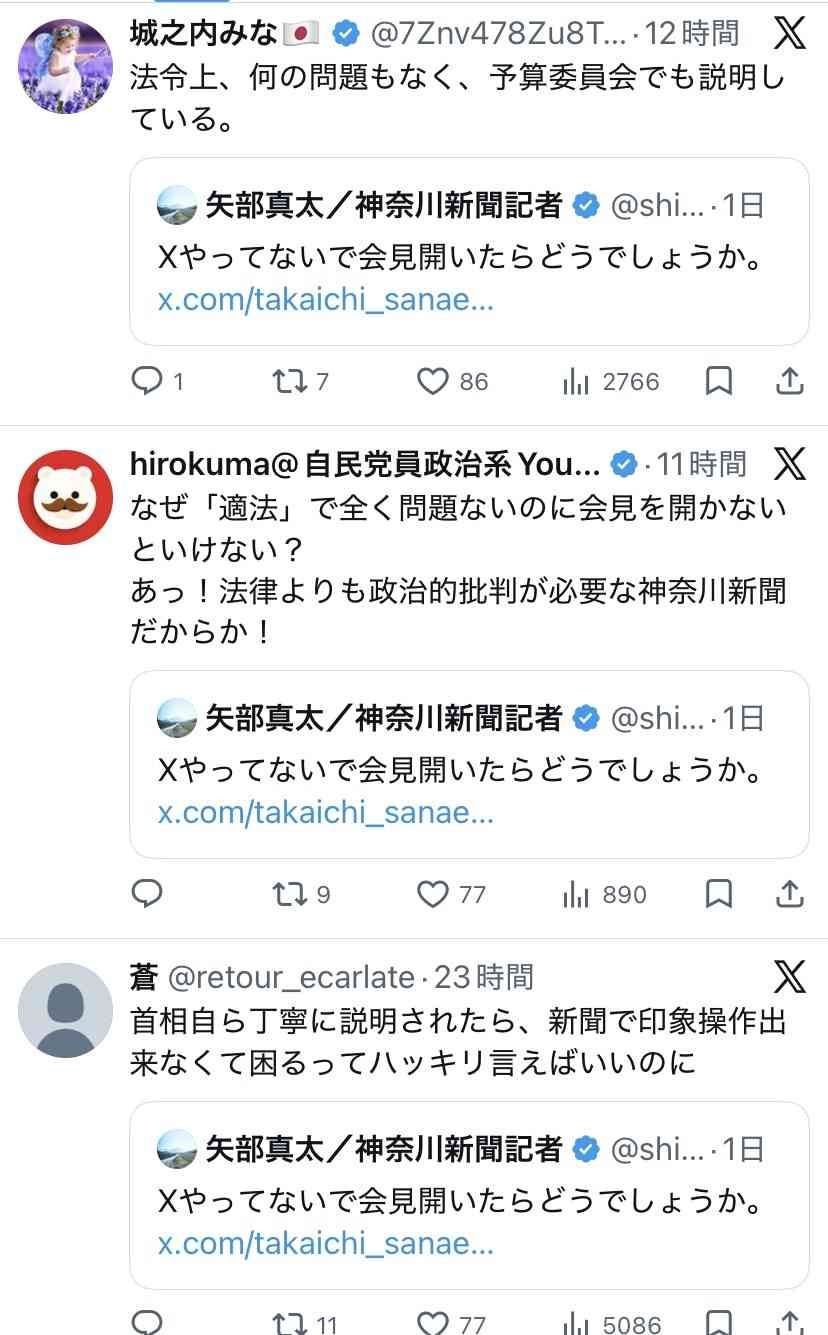828x1335 pixels.
Task: Repost 城之内みな's post with 7 reposts
Action: click(291, 381)
